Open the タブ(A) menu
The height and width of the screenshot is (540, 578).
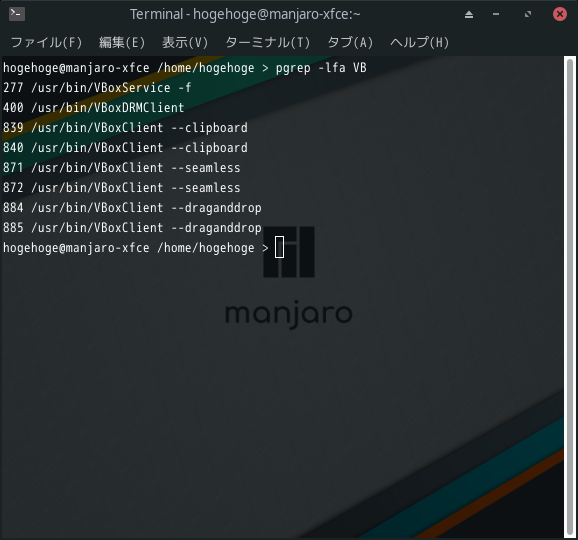click(x=350, y=42)
